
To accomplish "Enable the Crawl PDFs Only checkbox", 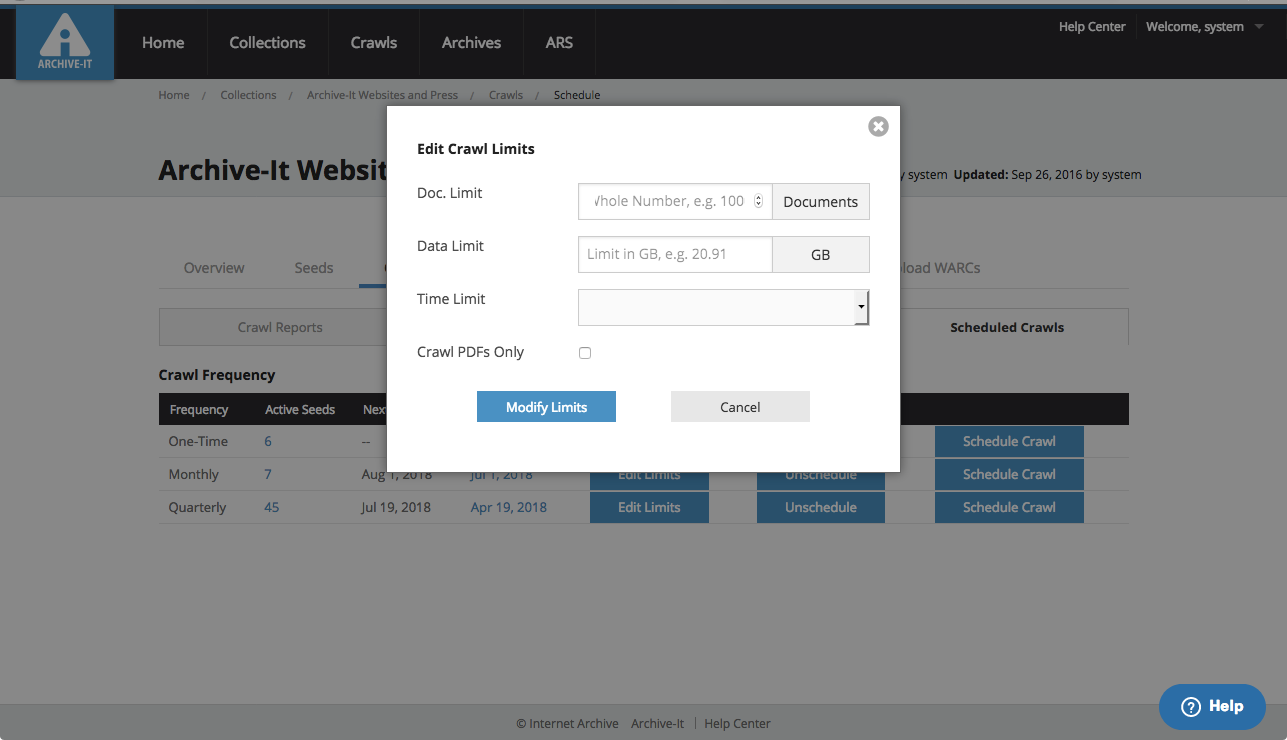I will 585,353.
